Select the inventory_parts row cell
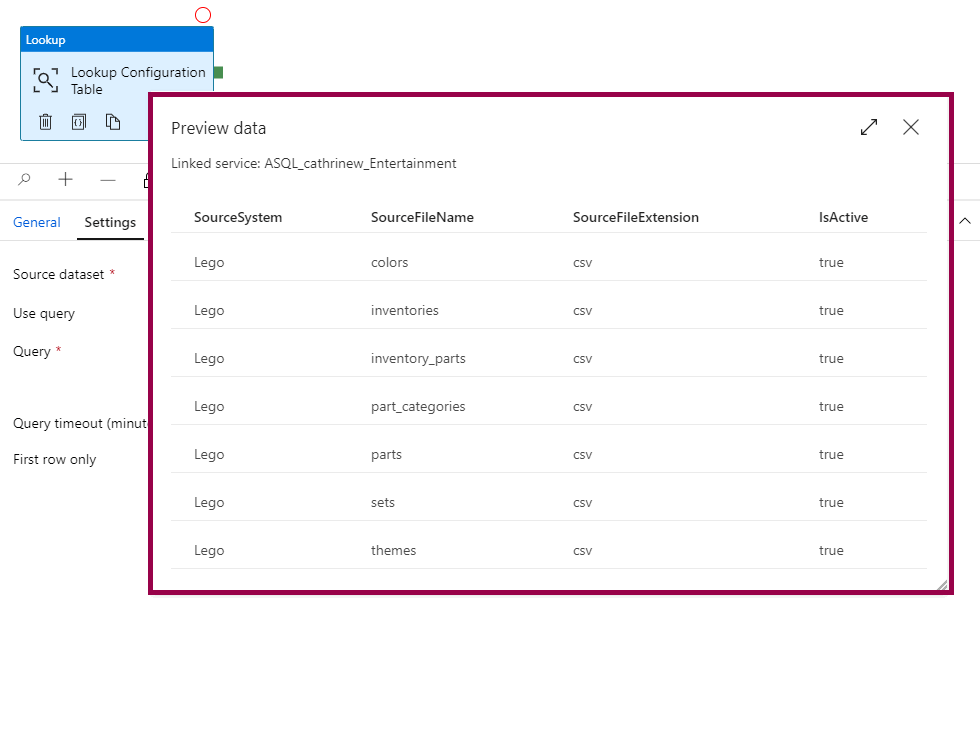 pos(418,358)
